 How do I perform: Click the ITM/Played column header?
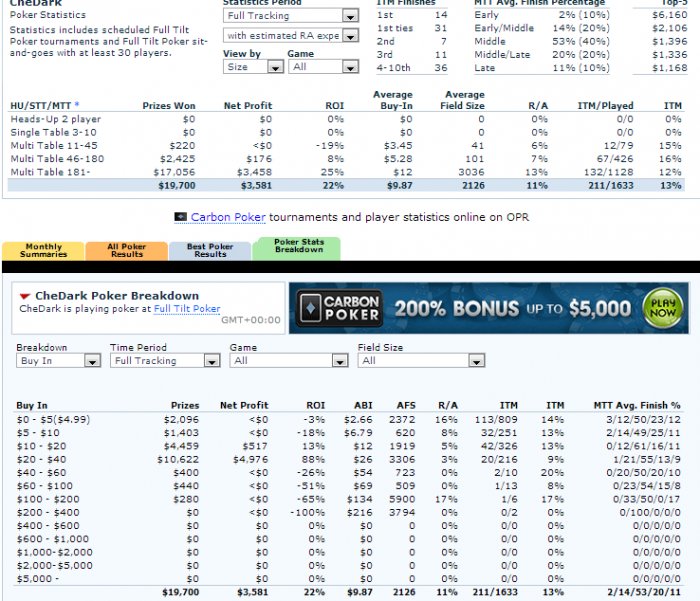pyautogui.click(x=605, y=106)
